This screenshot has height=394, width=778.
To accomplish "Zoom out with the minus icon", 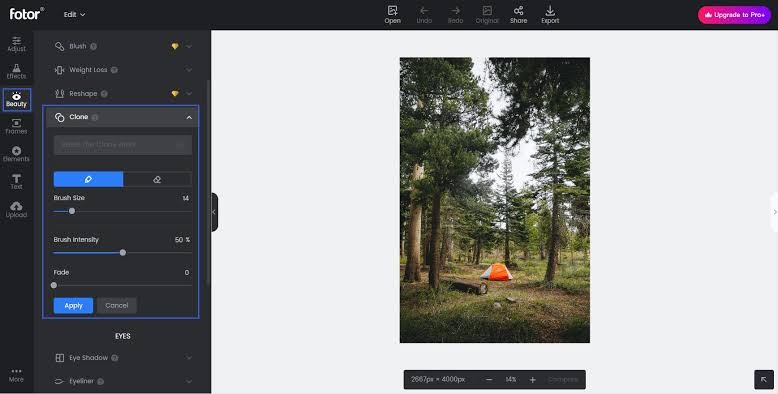I will (x=489, y=380).
